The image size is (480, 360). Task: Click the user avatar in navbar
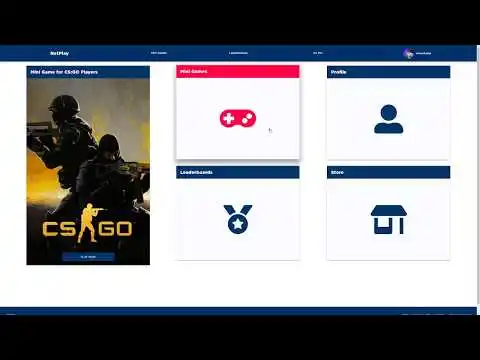[x=408, y=53]
